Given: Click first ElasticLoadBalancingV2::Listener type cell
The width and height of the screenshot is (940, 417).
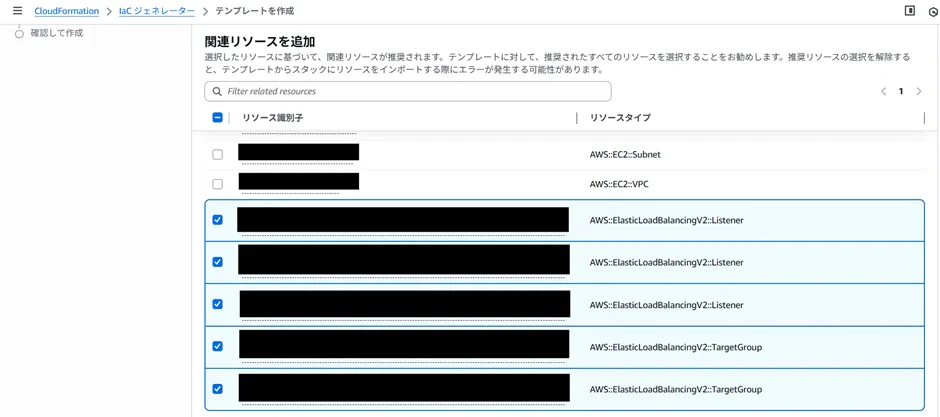Looking at the screenshot, I should point(667,220).
